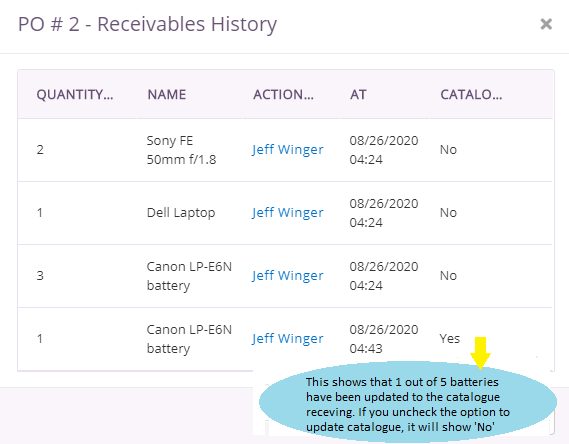Image resolution: width=569 pixels, height=444 pixels.
Task: Open Jeff Winger link in Dell Laptop row
Action: point(288,213)
